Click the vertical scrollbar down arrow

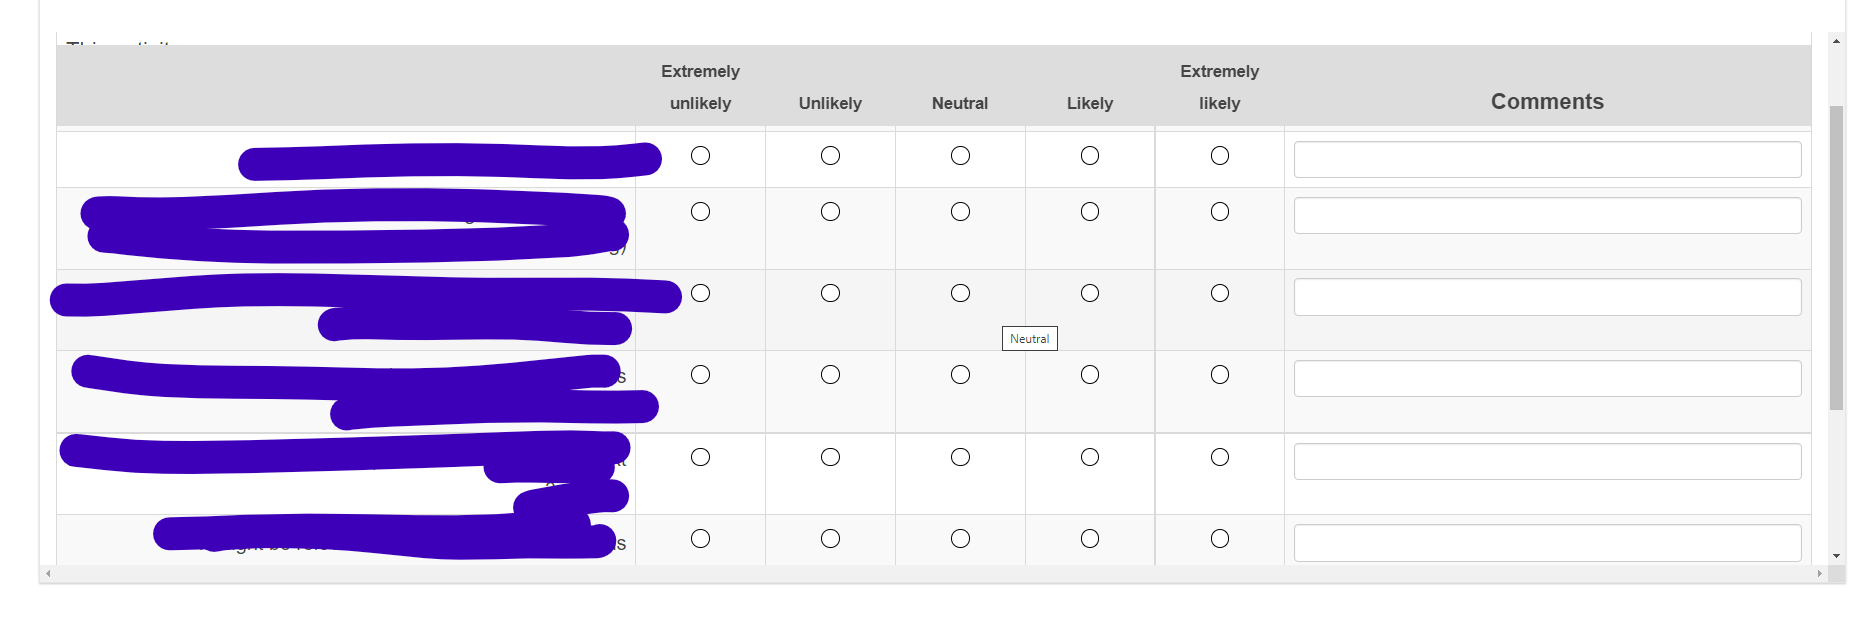1836,556
